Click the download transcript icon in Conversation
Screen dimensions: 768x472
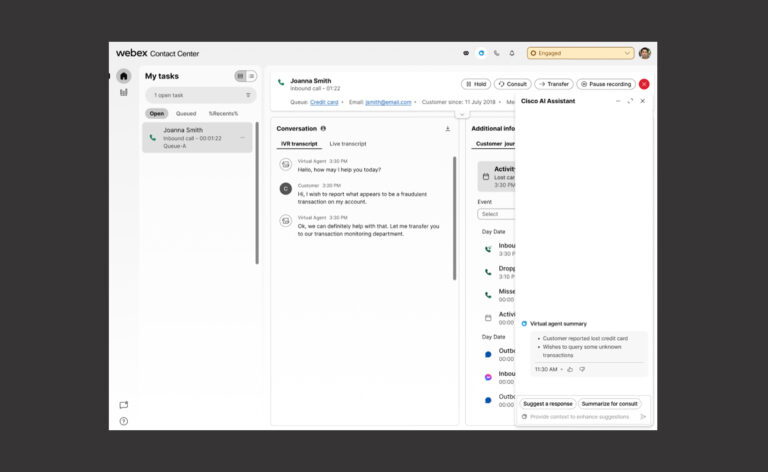(x=448, y=129)
